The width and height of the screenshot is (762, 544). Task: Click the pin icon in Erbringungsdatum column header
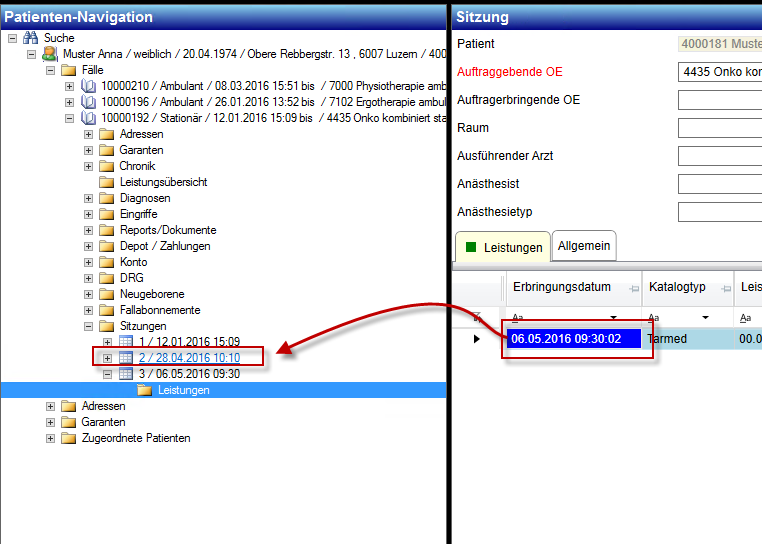tap(634, 289)
